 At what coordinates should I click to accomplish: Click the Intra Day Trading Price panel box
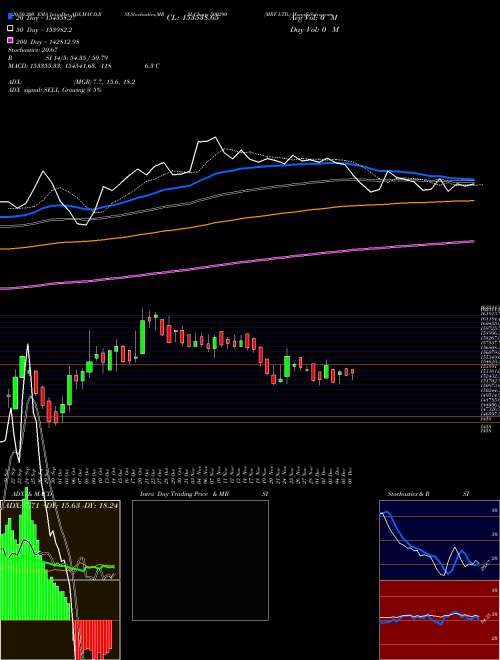200,560
